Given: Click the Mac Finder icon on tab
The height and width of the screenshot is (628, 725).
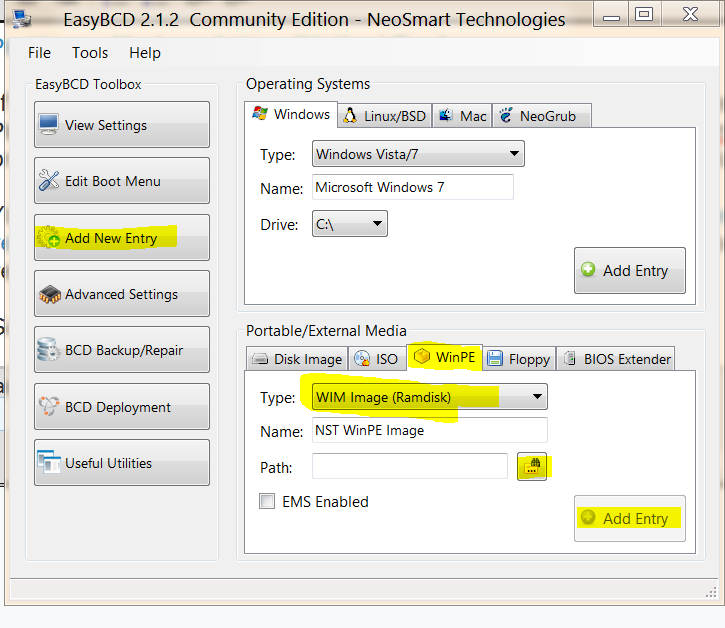Looking at the screenshot, I should (x=445, y=115).
